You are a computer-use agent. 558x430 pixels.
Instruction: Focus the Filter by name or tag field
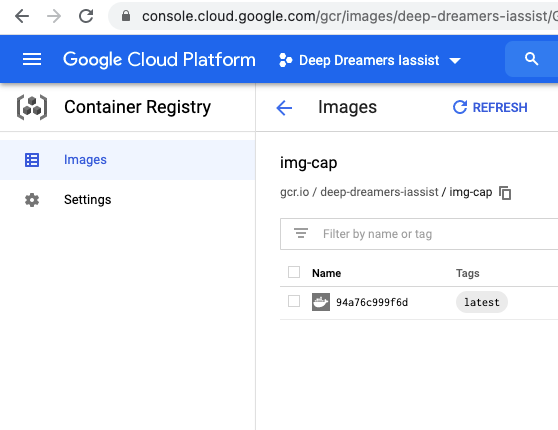(419, 234)
